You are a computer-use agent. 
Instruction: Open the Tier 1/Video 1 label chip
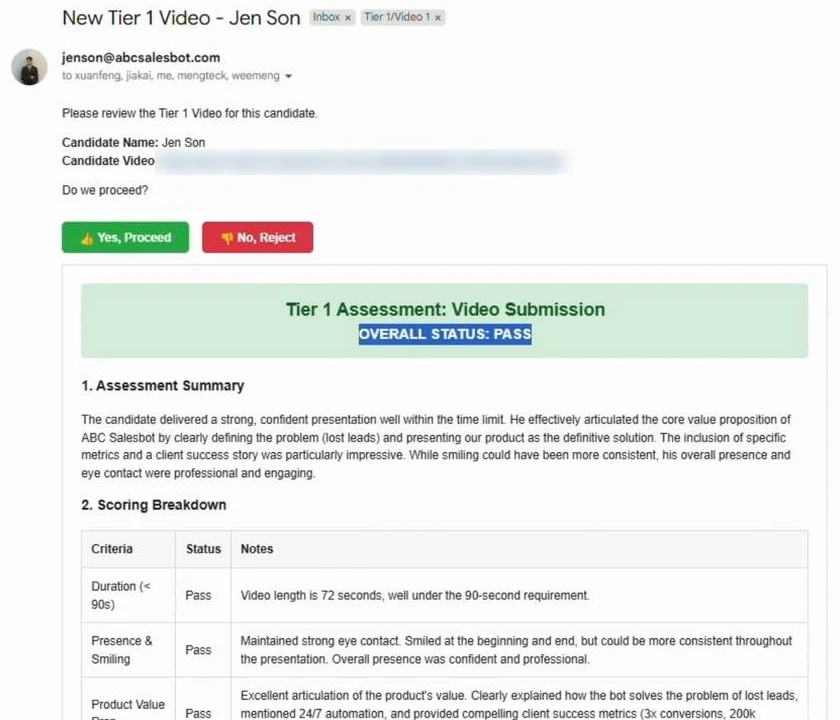(397, 17)
